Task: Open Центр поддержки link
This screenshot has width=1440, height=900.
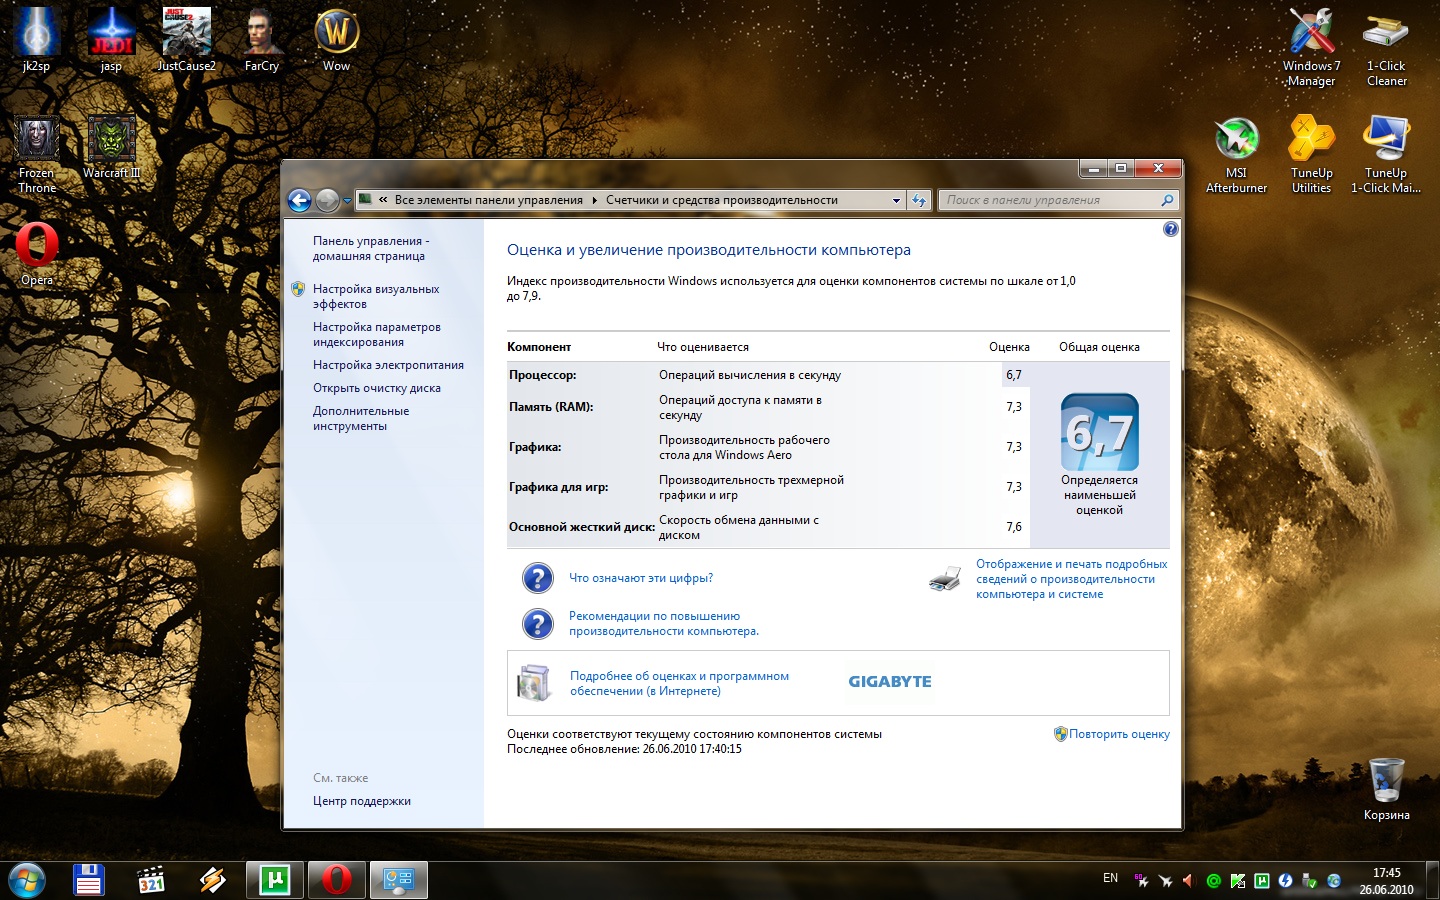Action: tap(362, 801)
